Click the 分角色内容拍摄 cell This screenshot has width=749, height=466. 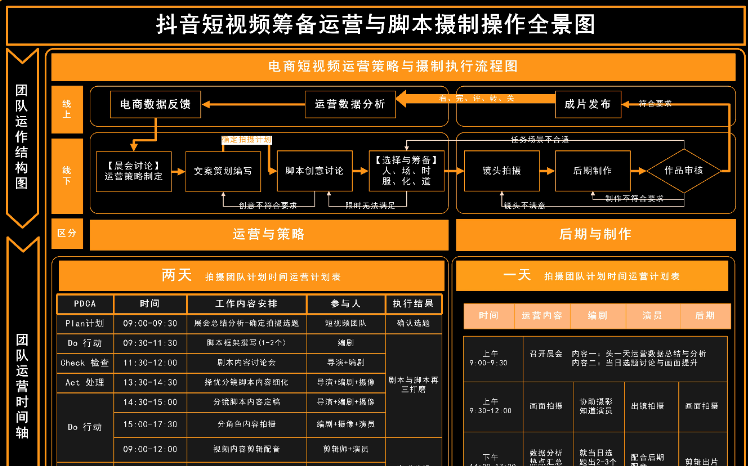(x=246, y=424)
